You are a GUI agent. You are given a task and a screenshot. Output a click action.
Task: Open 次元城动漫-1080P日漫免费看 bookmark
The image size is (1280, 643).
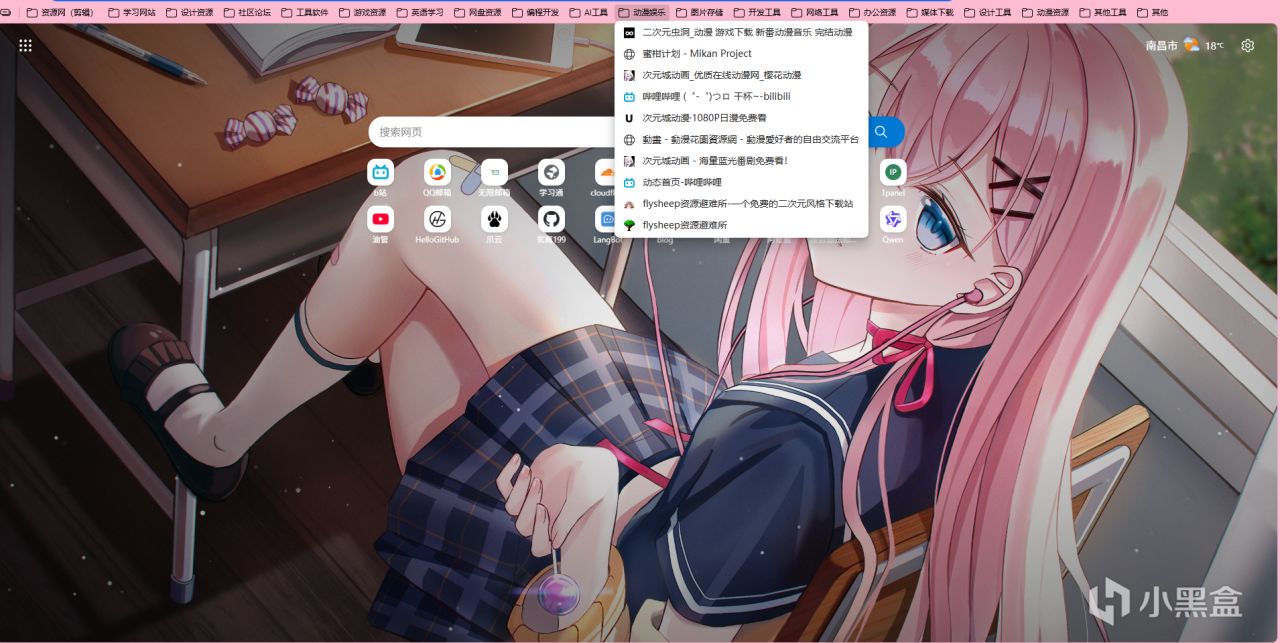point(741,118)
